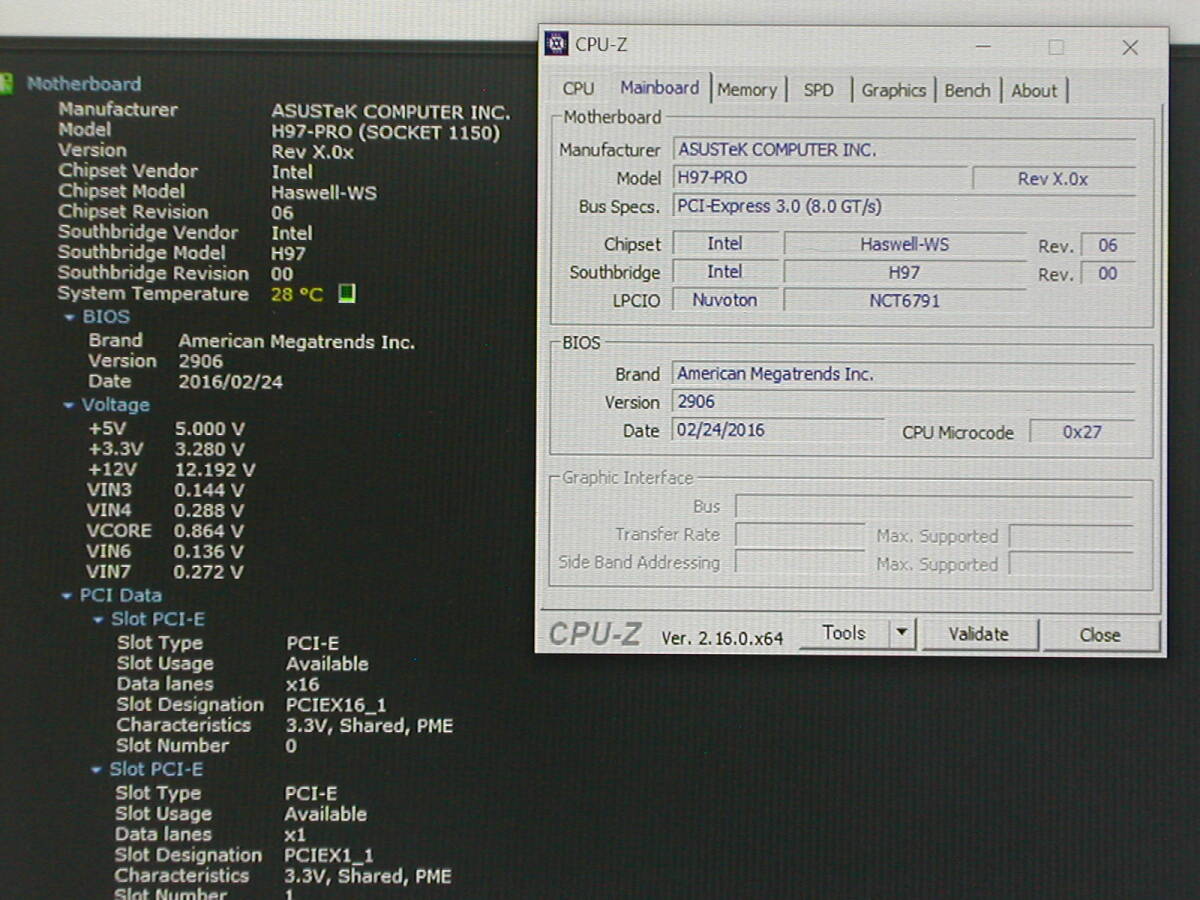Image resolution: width=1200 pixels, height=900 pixels.
Task: Switch to the Memory tab
Action: pos(747,90)
